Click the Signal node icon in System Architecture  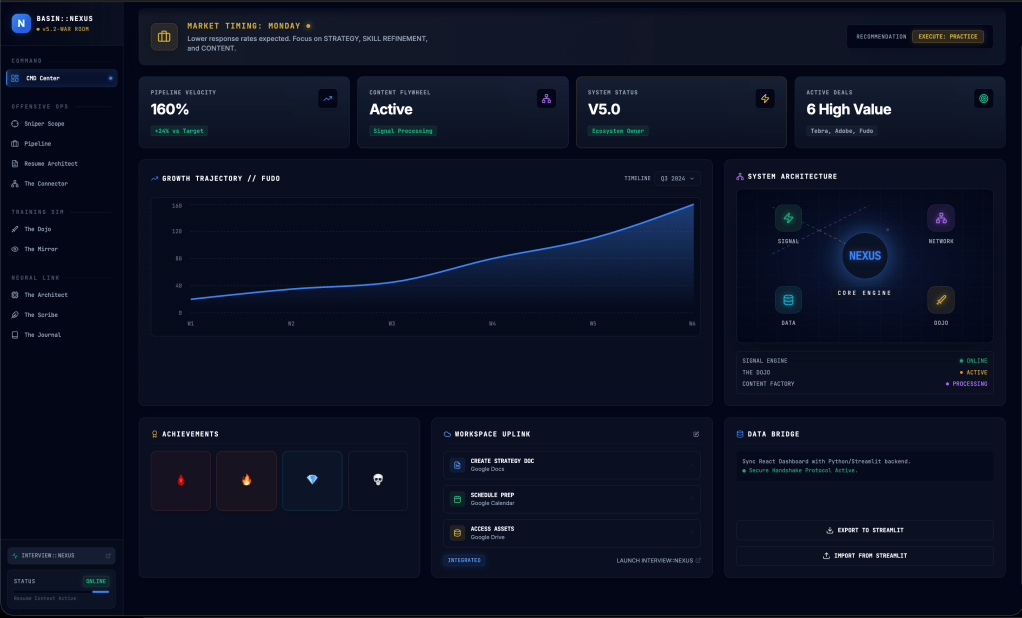(788, 218)
